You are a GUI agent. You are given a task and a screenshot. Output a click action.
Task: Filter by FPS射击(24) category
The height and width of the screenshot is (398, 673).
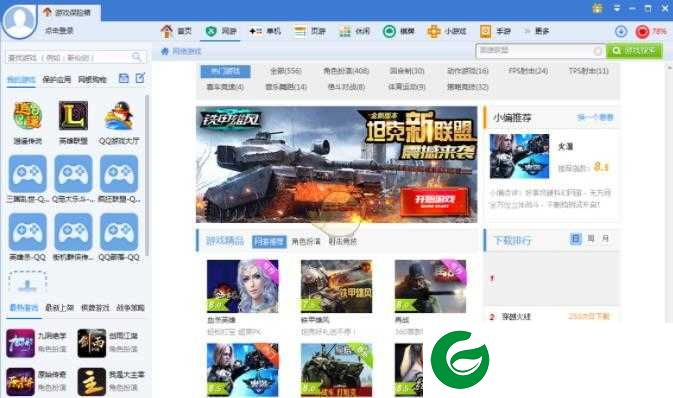point(528,71)
